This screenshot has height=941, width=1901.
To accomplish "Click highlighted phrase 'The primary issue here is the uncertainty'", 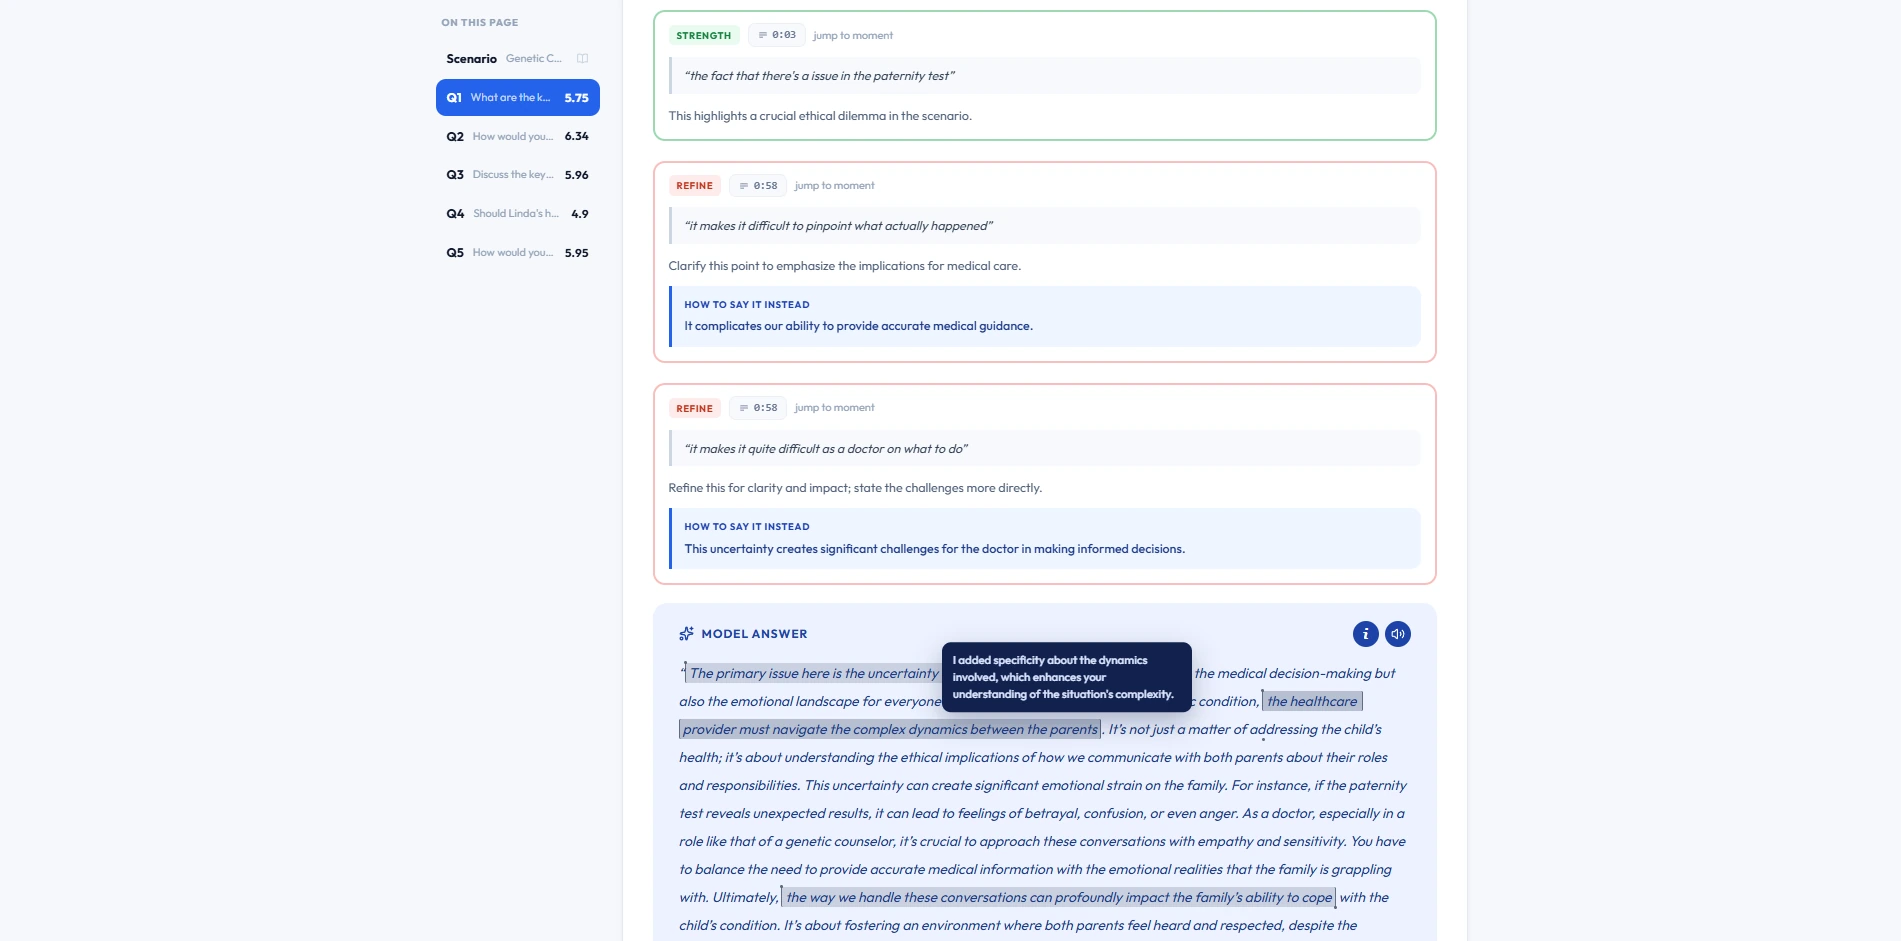I will point(813,674).
